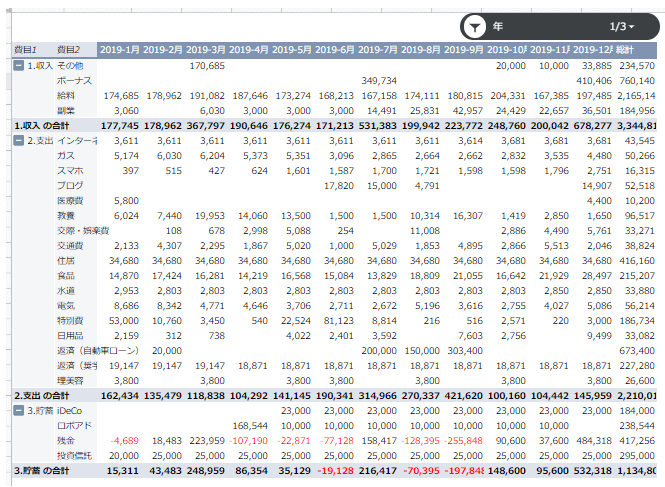Select the 費目2 column header
This screenshot has height=487, width=665.
(70, 49)
